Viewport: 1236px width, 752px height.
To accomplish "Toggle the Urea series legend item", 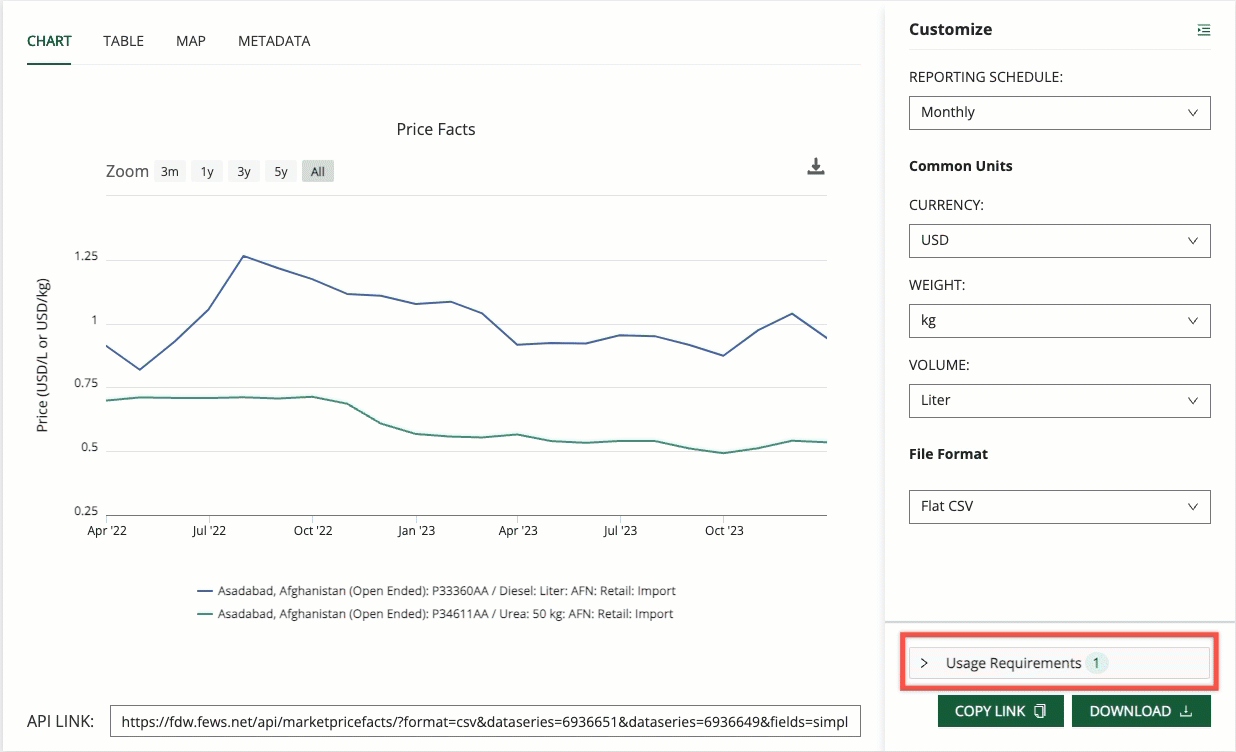I will tap(445, 614).
